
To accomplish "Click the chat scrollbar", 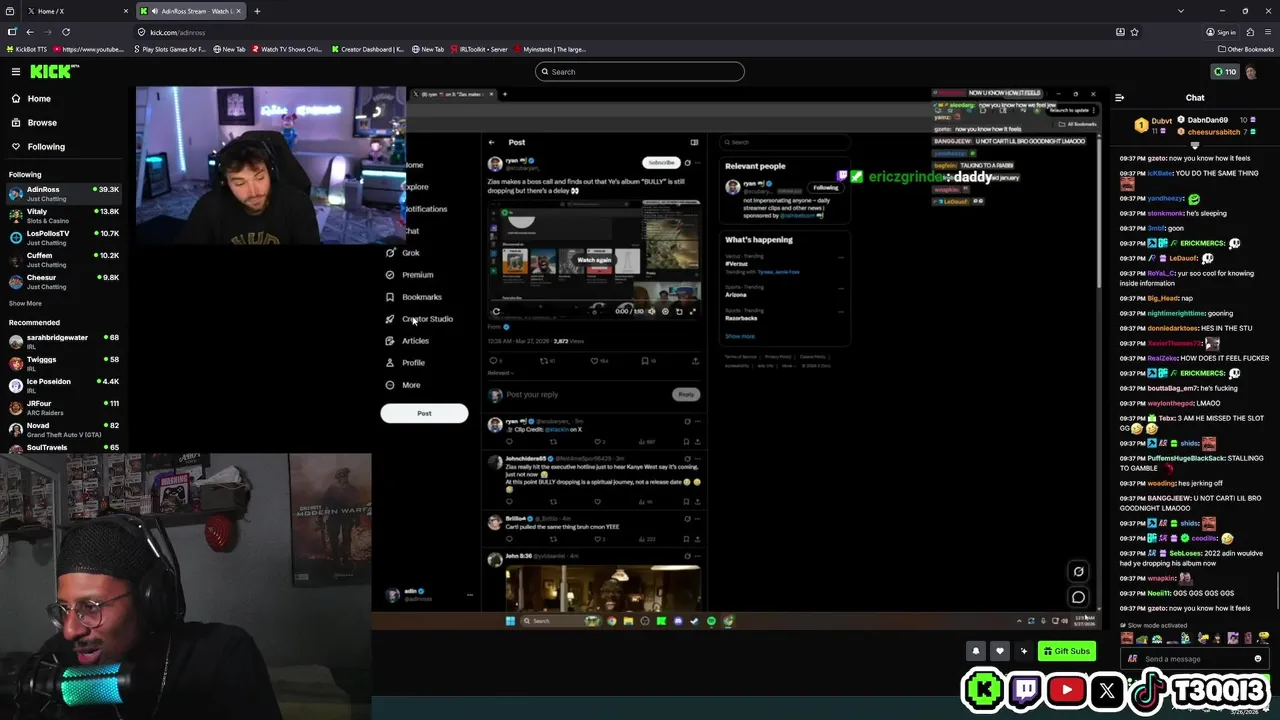I will coord(1277,590).
